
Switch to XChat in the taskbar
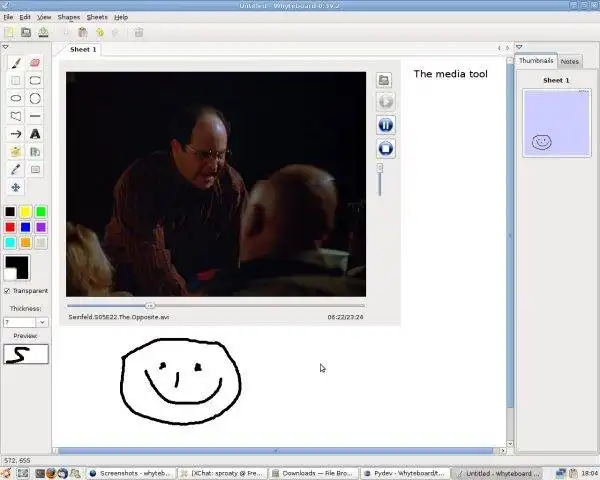pyautogui.click(x=223, y=473)
